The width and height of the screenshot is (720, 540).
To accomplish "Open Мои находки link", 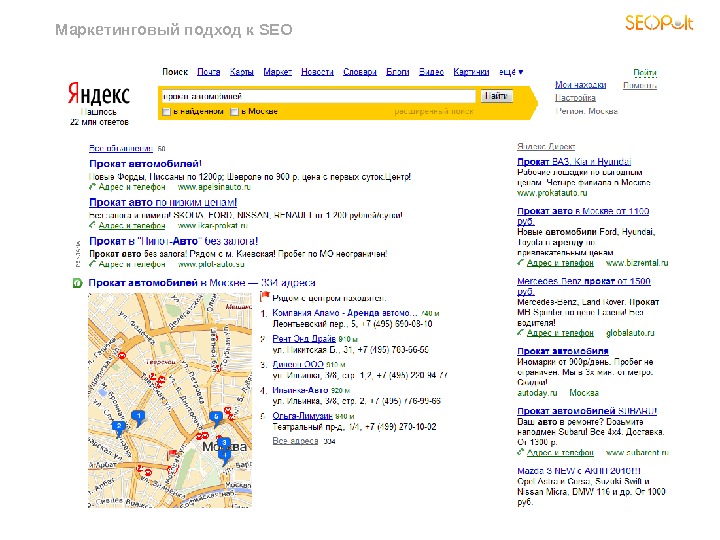I will pyautogui.click(x=580, y=85).
